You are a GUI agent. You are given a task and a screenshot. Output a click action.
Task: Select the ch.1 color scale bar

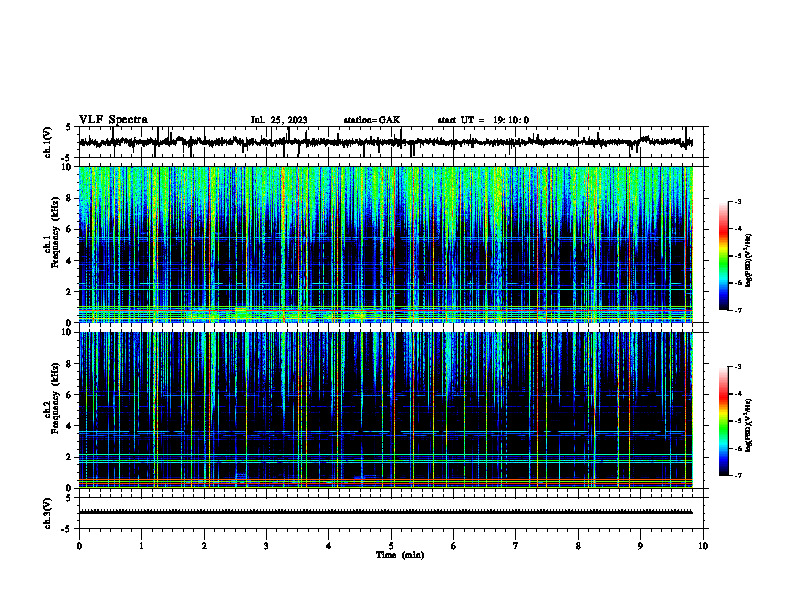(723, 256)
